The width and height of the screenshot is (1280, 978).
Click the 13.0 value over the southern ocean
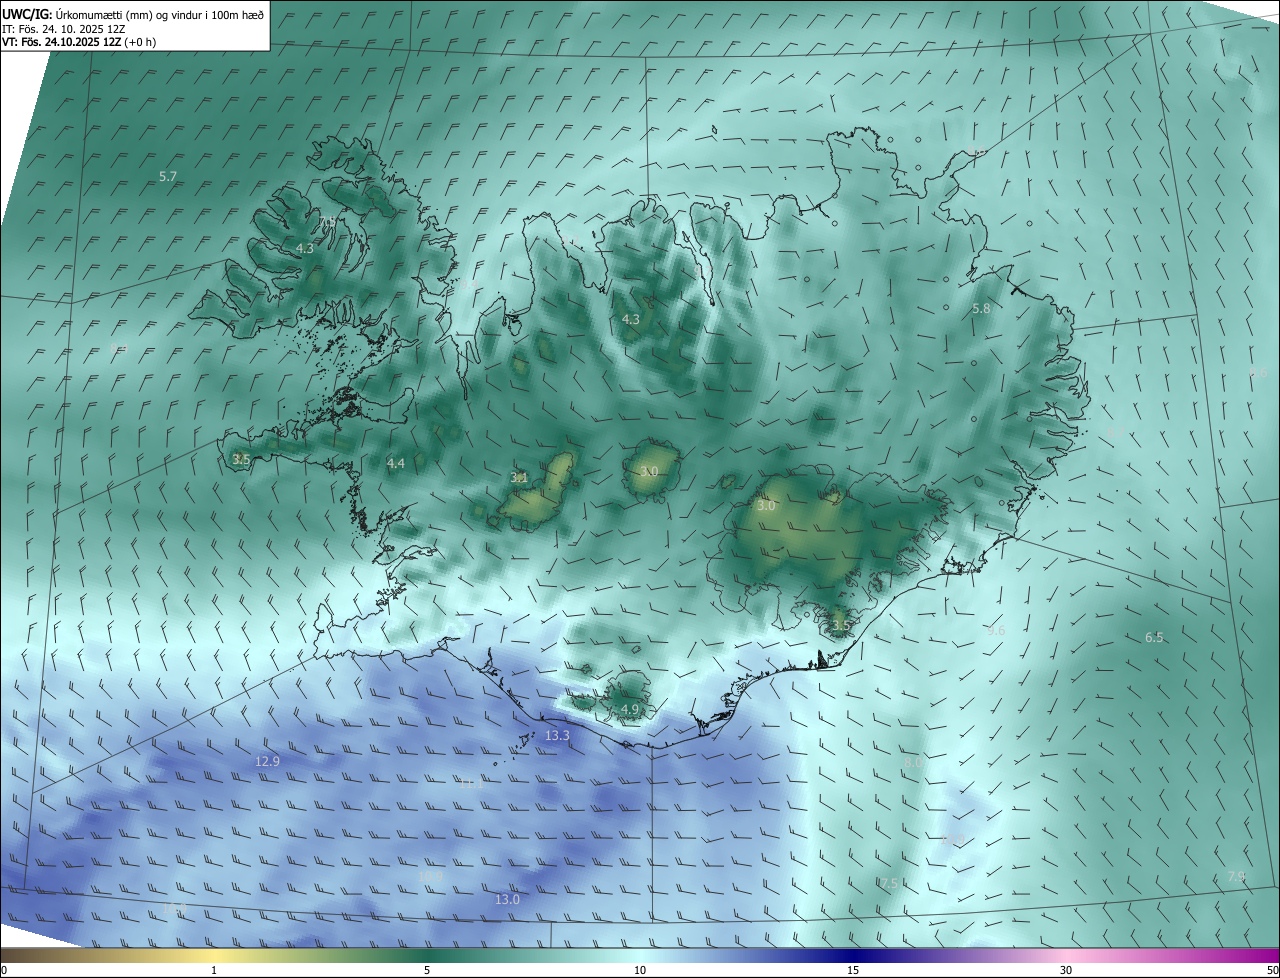click(507, 899)
